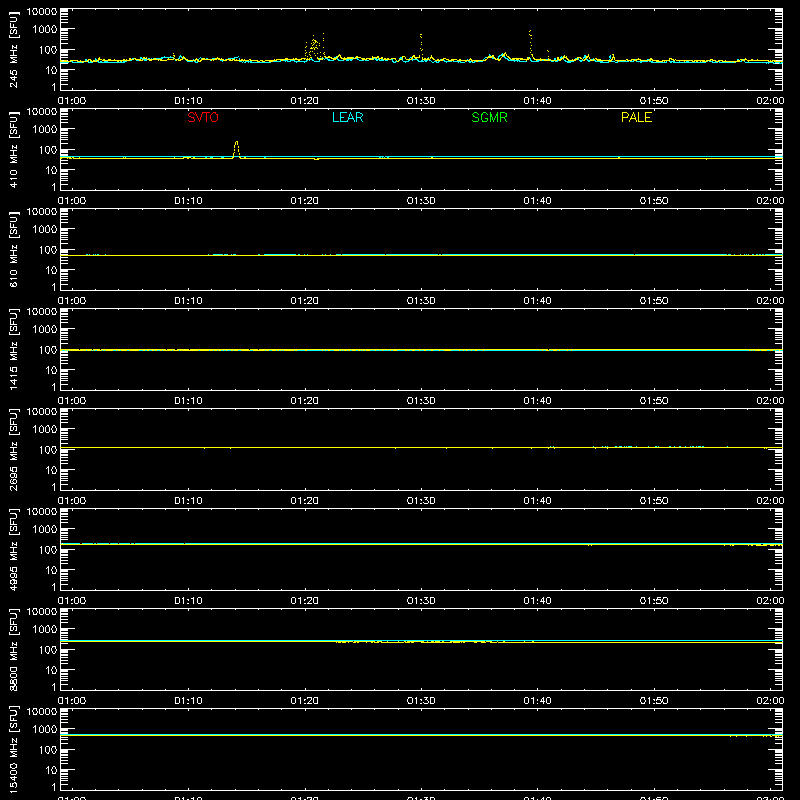Click the 410 MHz [SFU] axis title

(14, 149)
